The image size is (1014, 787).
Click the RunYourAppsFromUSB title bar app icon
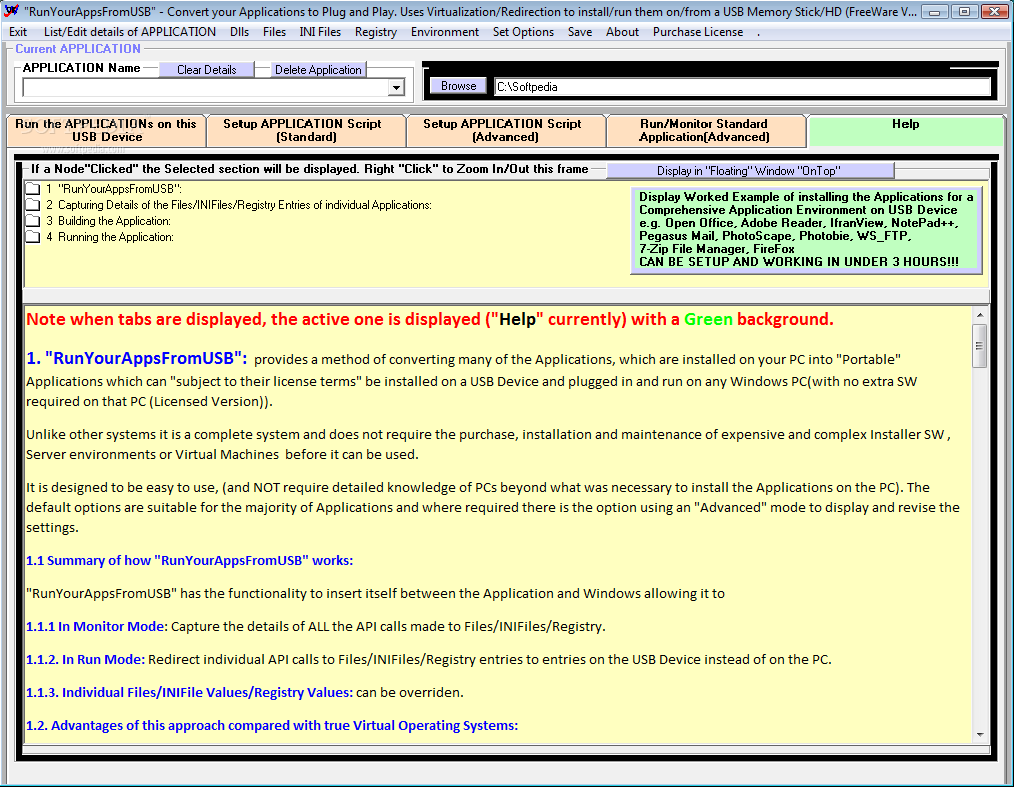(12, 11)
